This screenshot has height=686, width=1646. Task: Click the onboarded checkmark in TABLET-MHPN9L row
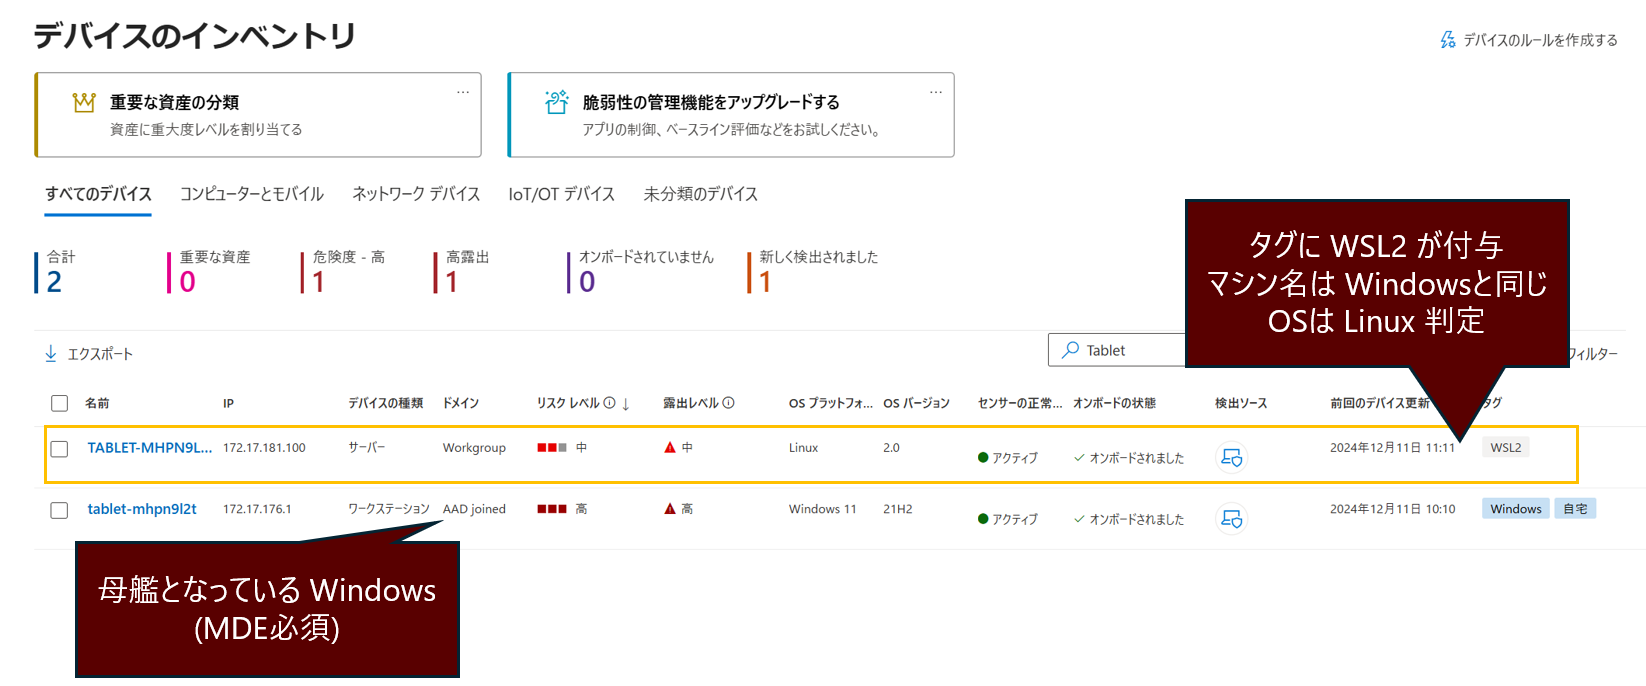point(1079,458)
